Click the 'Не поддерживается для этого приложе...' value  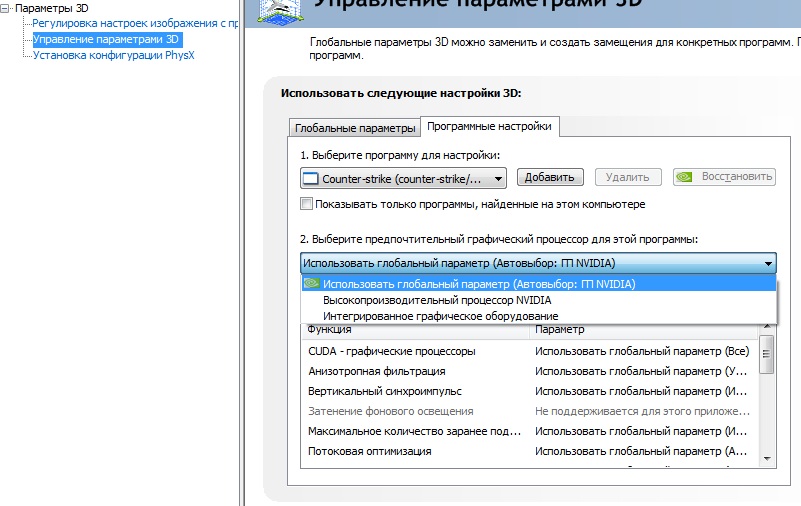(642, 411)
